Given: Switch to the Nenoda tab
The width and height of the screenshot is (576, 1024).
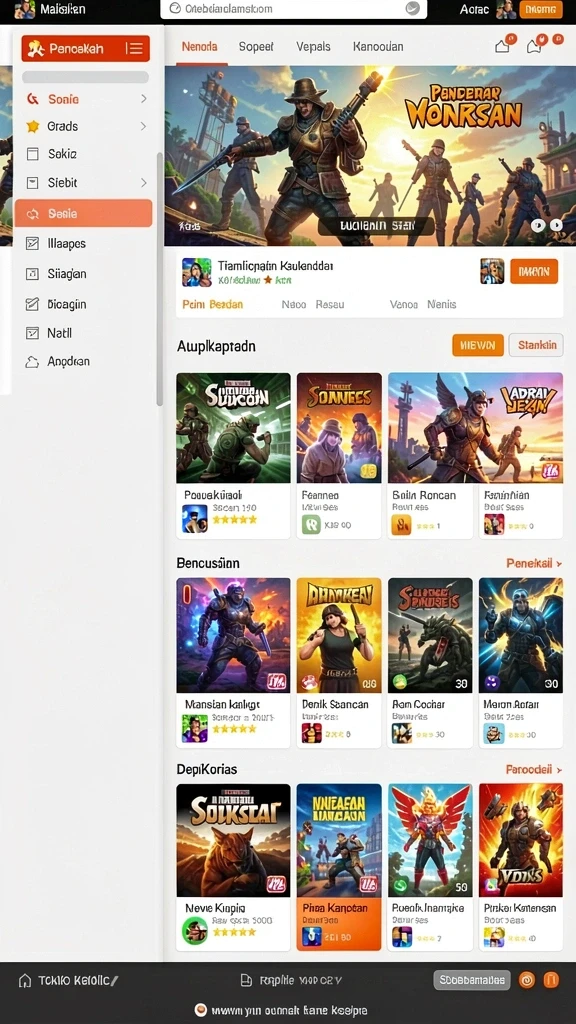Looking at the screenshot, I should pyautogui.click(x=199, y=47).
